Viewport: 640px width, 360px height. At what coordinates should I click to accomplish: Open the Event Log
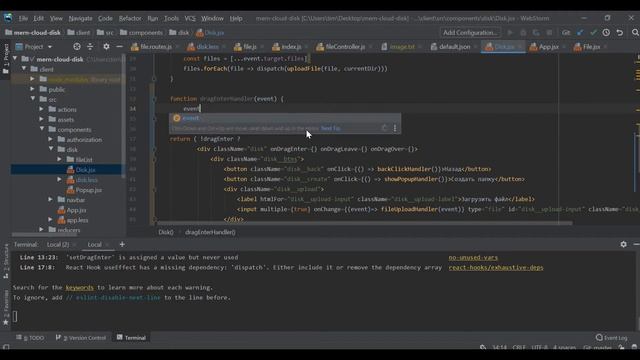pos(611,338)
